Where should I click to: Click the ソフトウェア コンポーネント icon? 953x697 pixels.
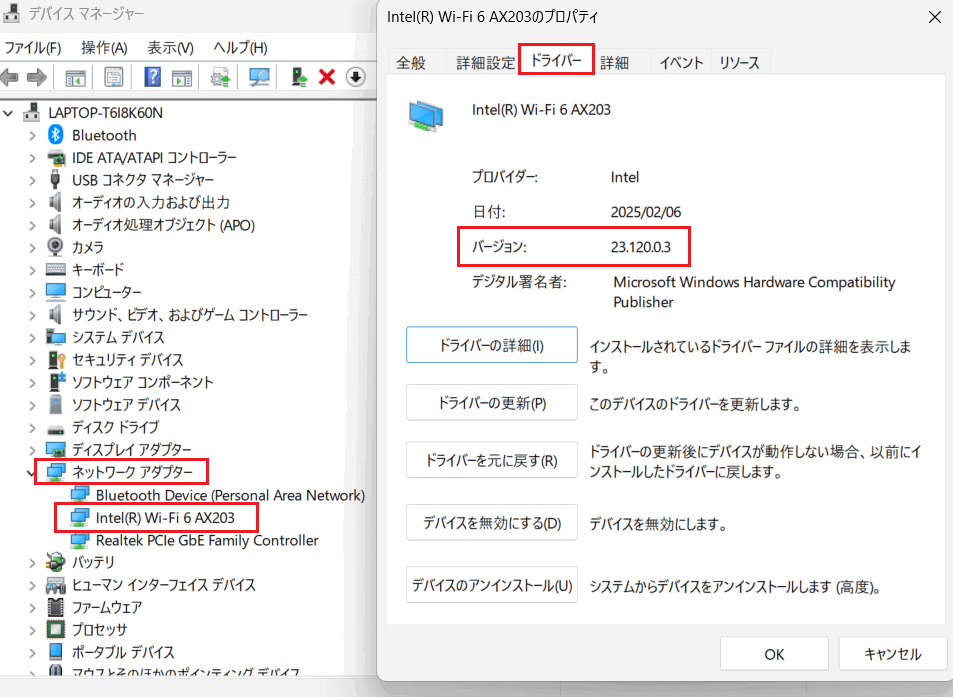tap(57, 382)
